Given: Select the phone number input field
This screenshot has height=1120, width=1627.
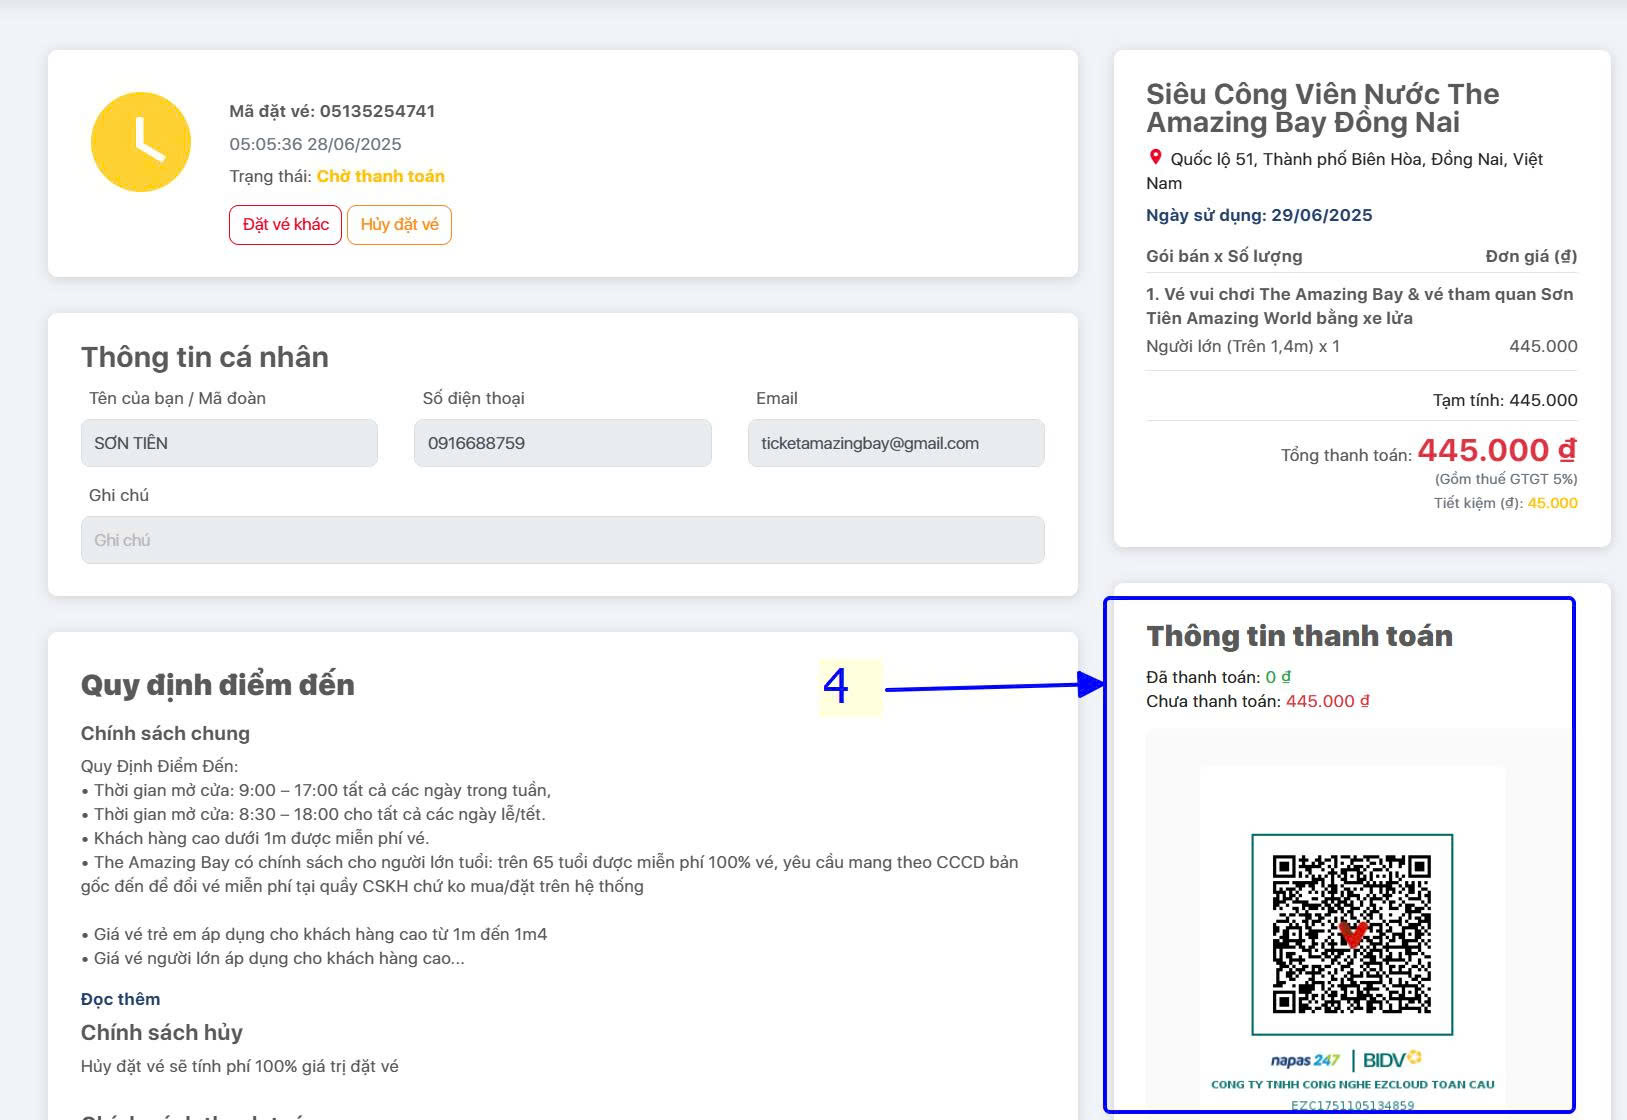Looking at the screenshot, I should pyautogui.click(x=562, y=443).
